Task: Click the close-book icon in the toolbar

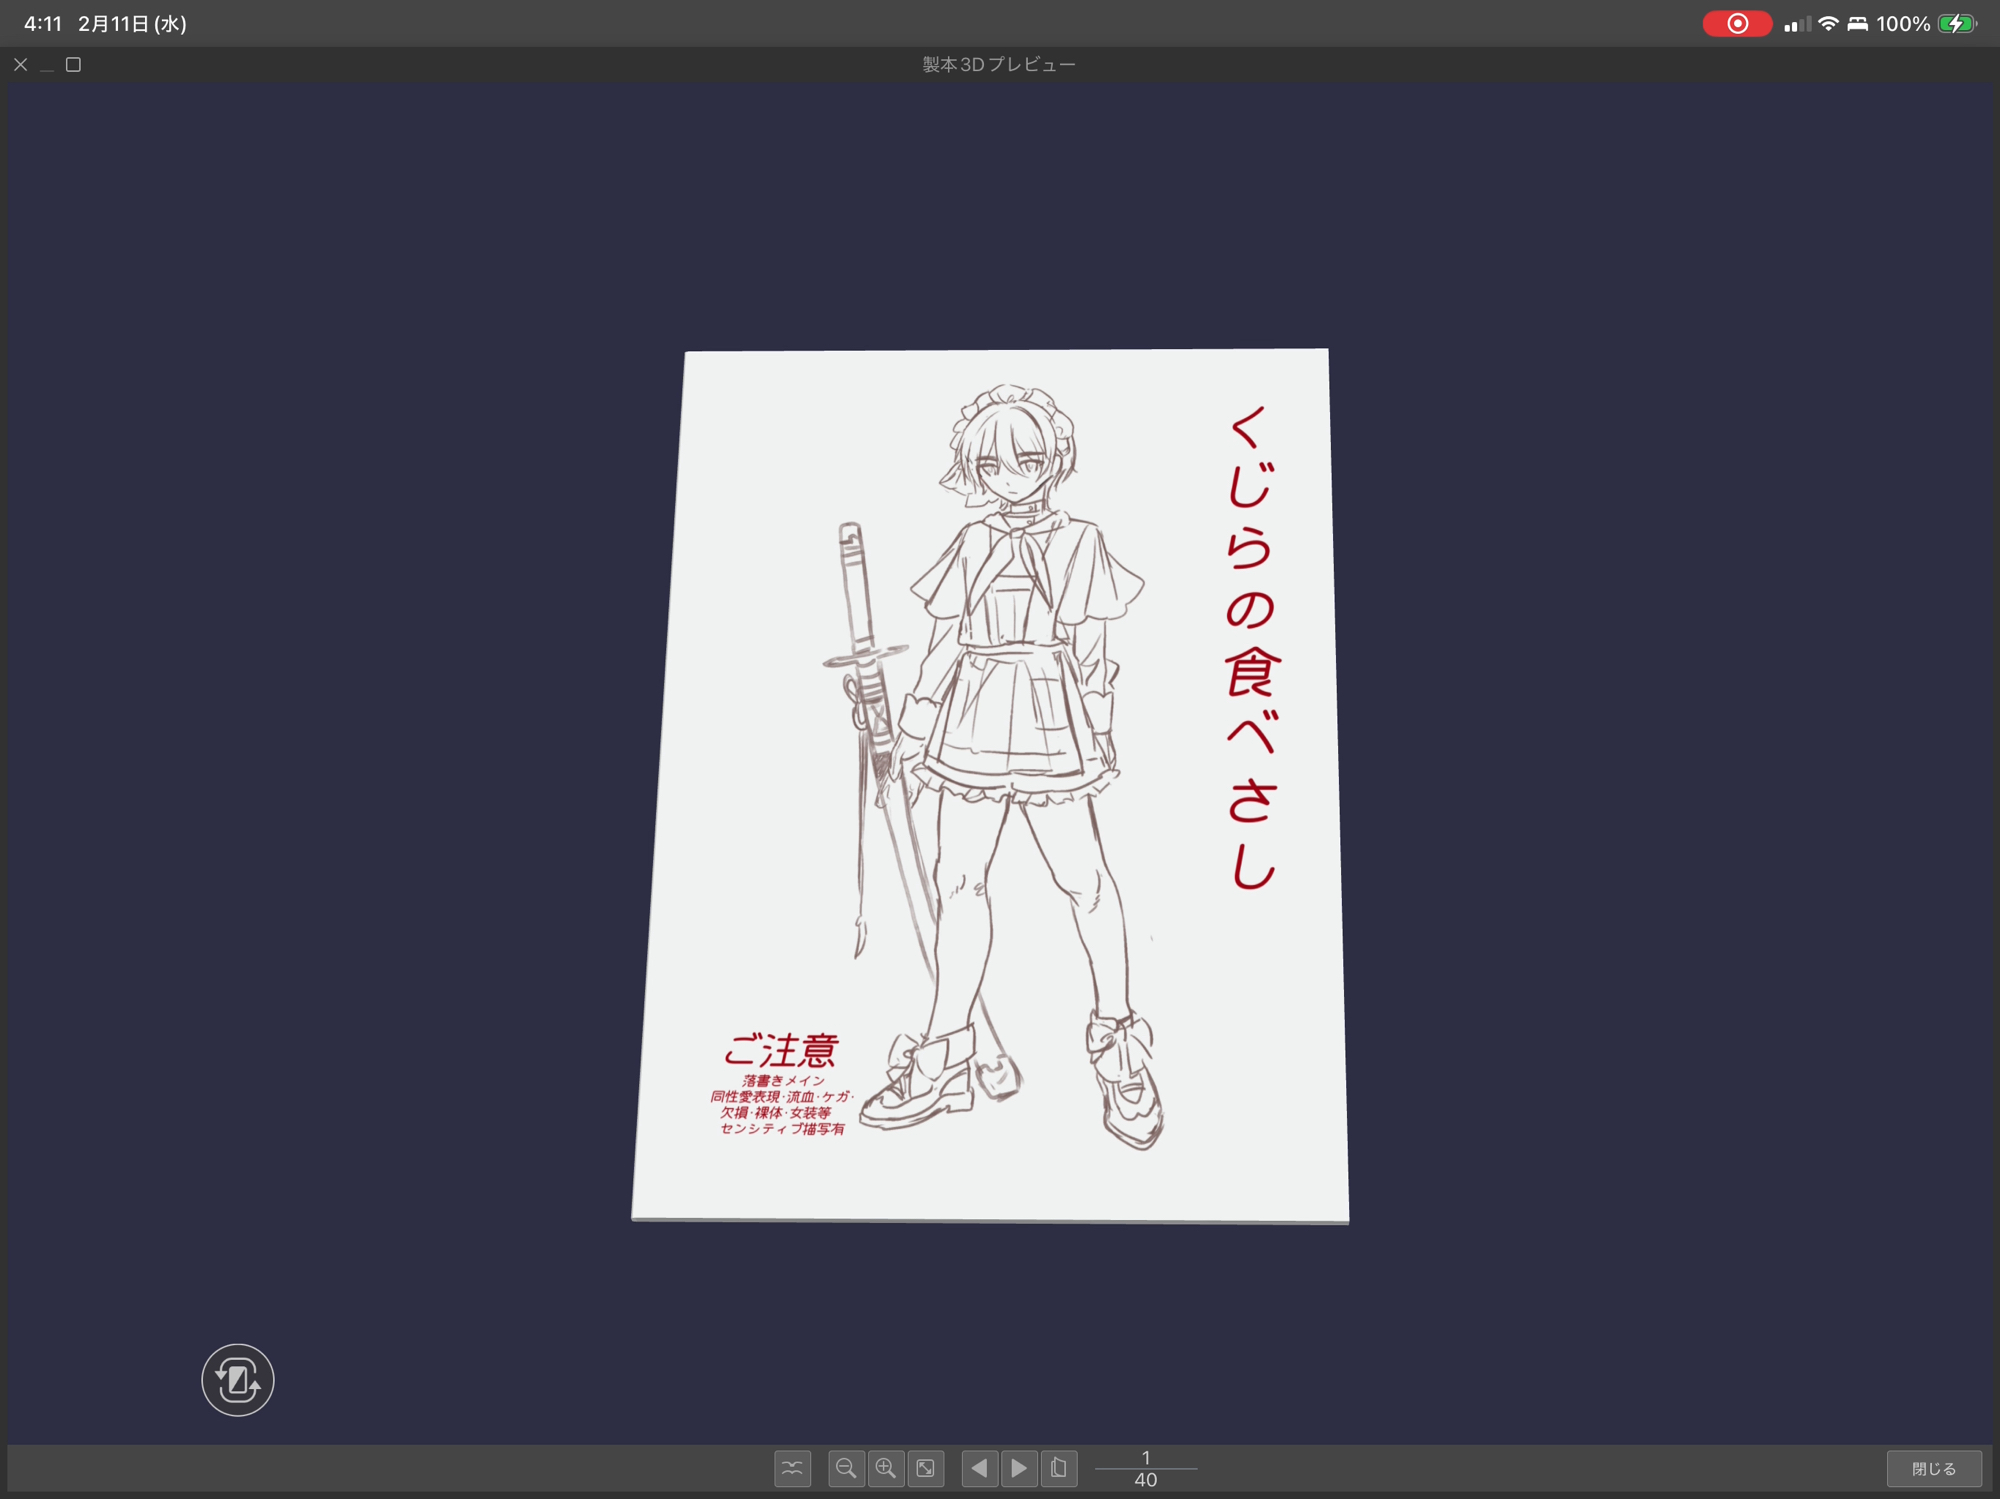Action: pos(1059,1468)
